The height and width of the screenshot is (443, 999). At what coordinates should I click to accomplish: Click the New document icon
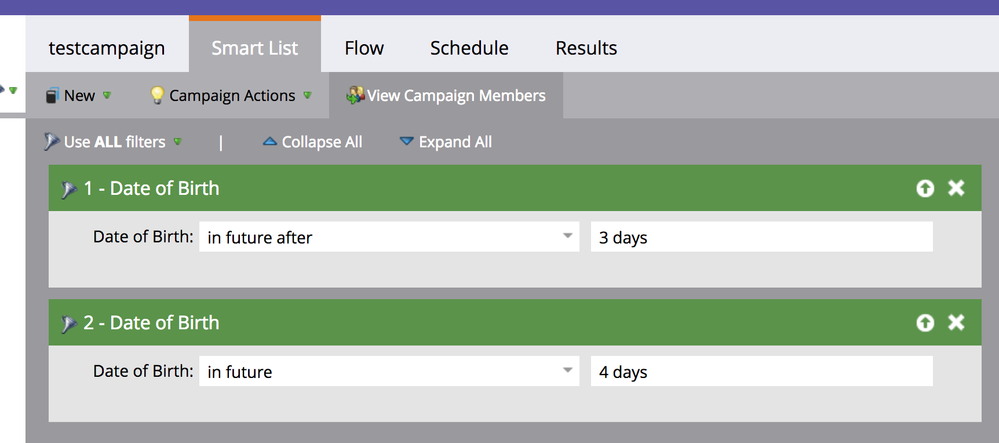pyautogui.click(x=52, y=96)
